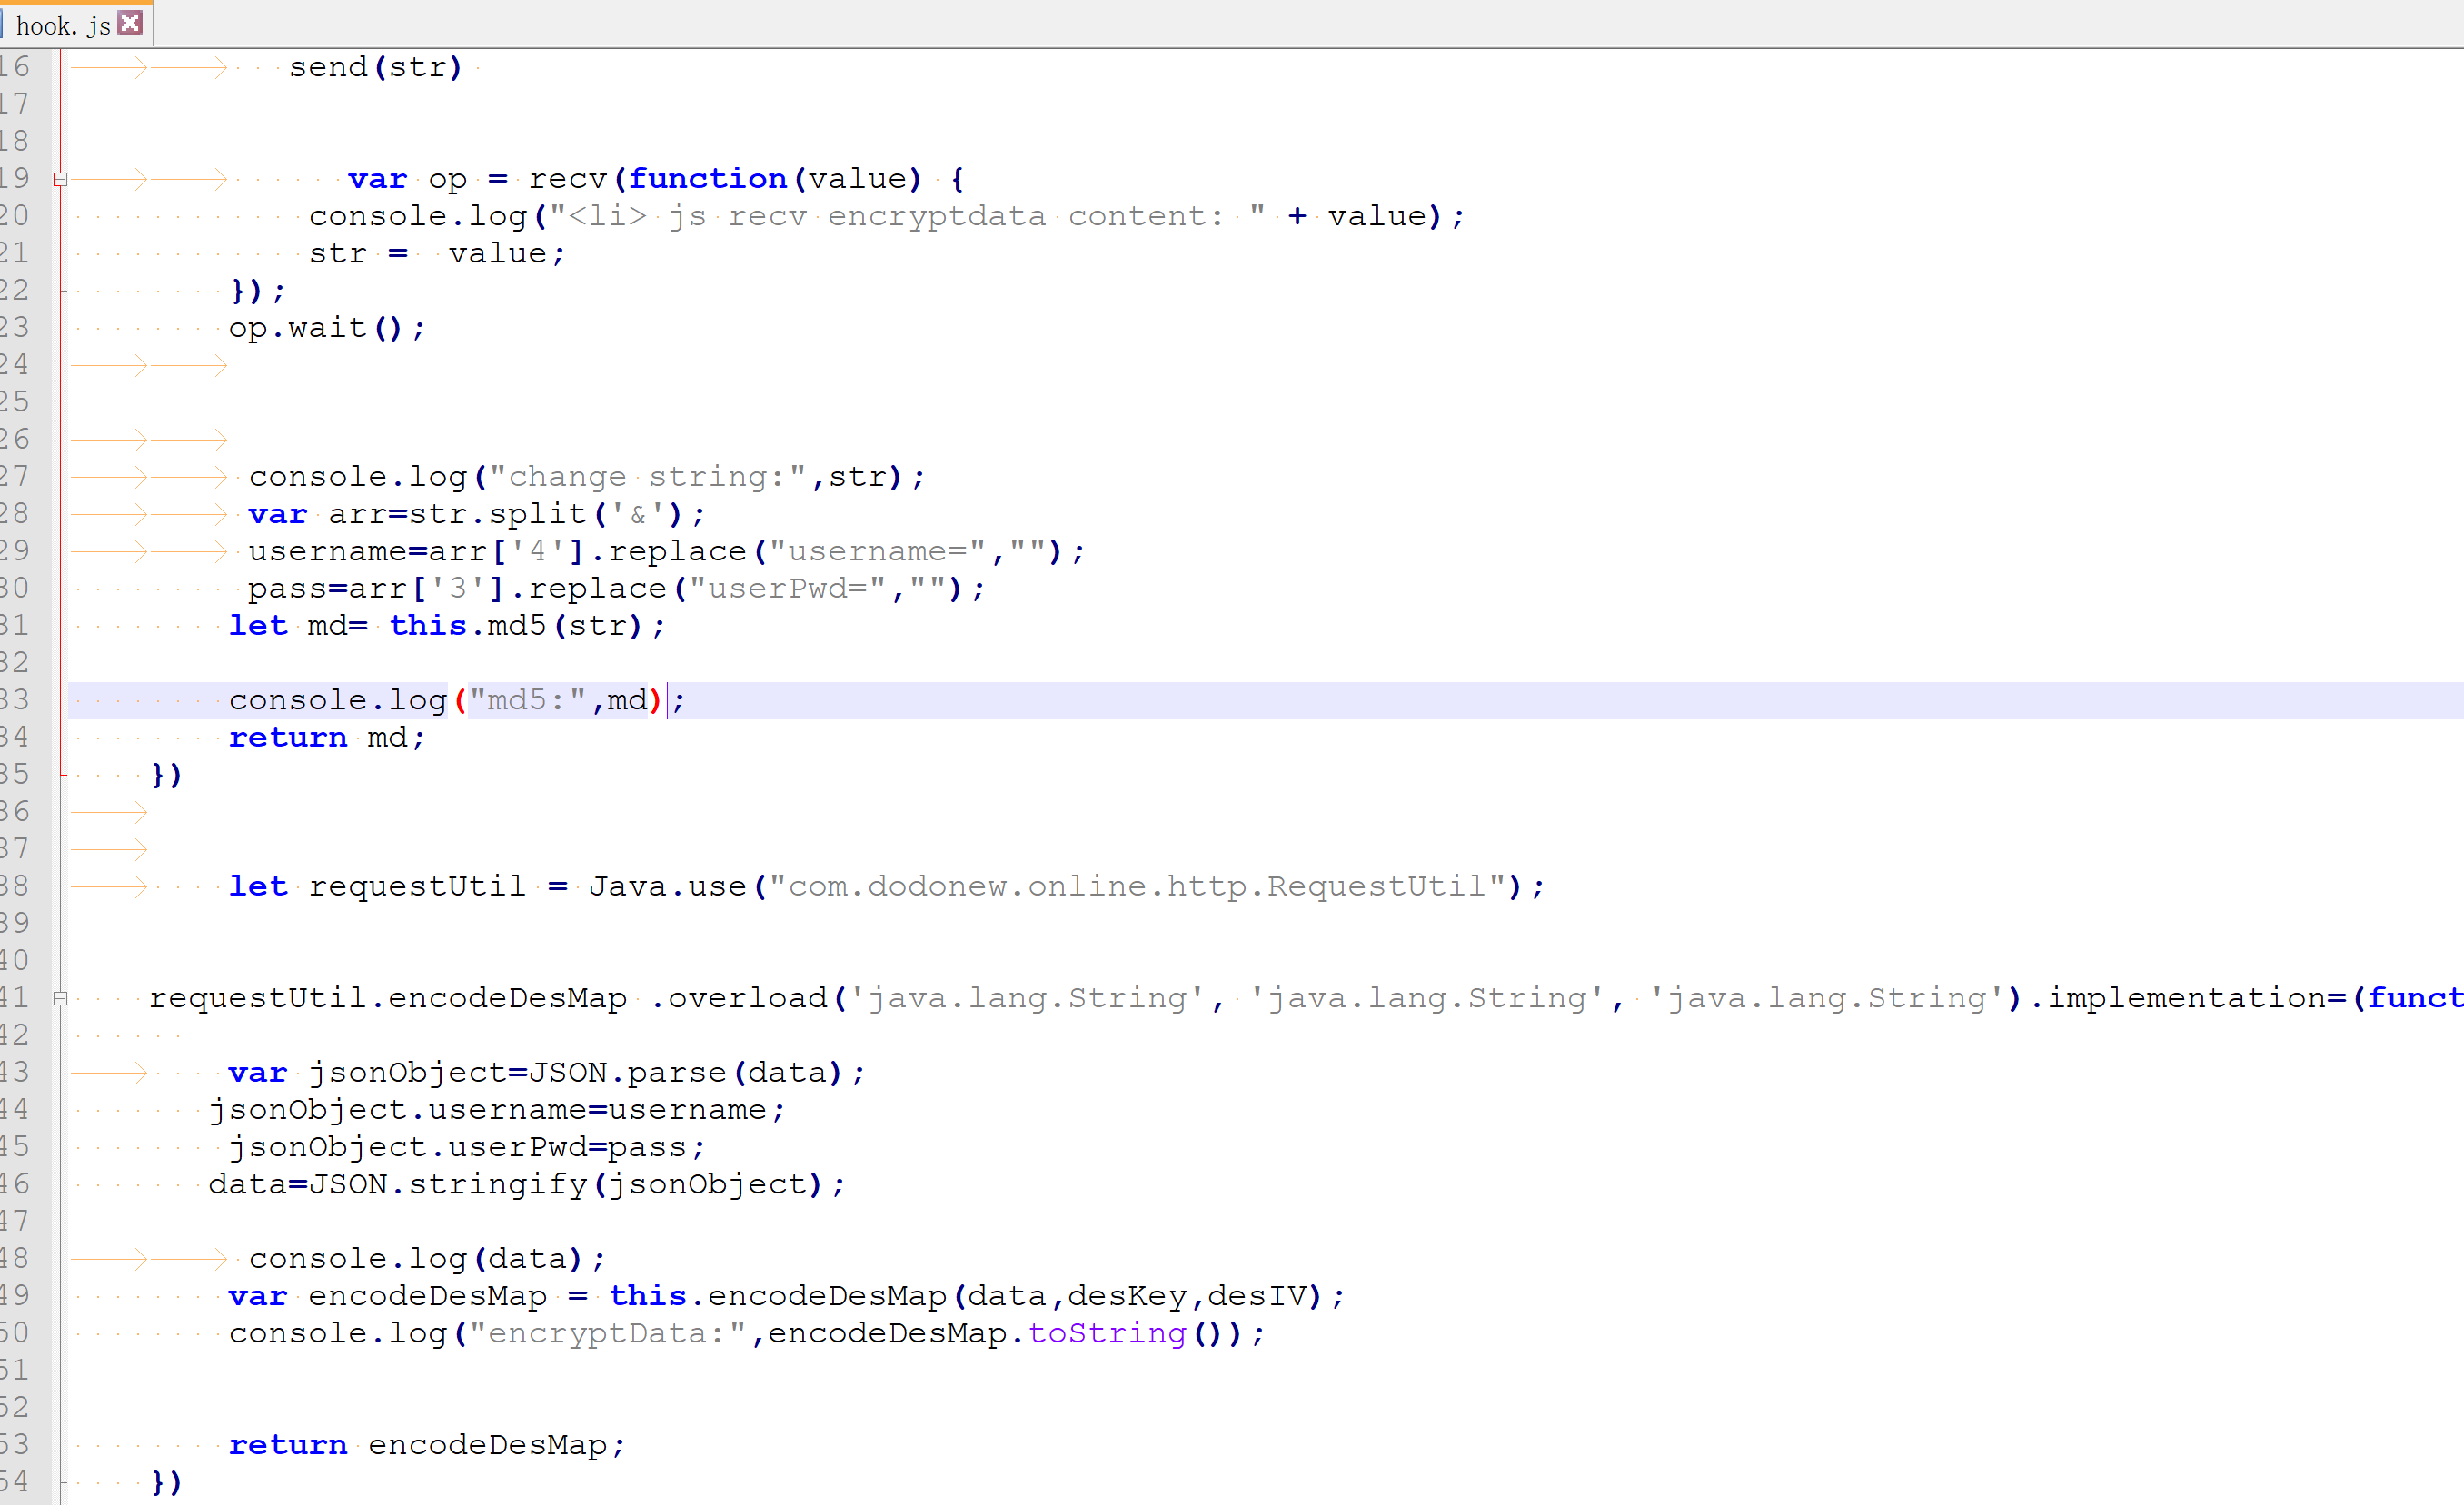Screen dimensions: 2464x1505
Task: Click 'recv' in the var op line
Action: 567,179
